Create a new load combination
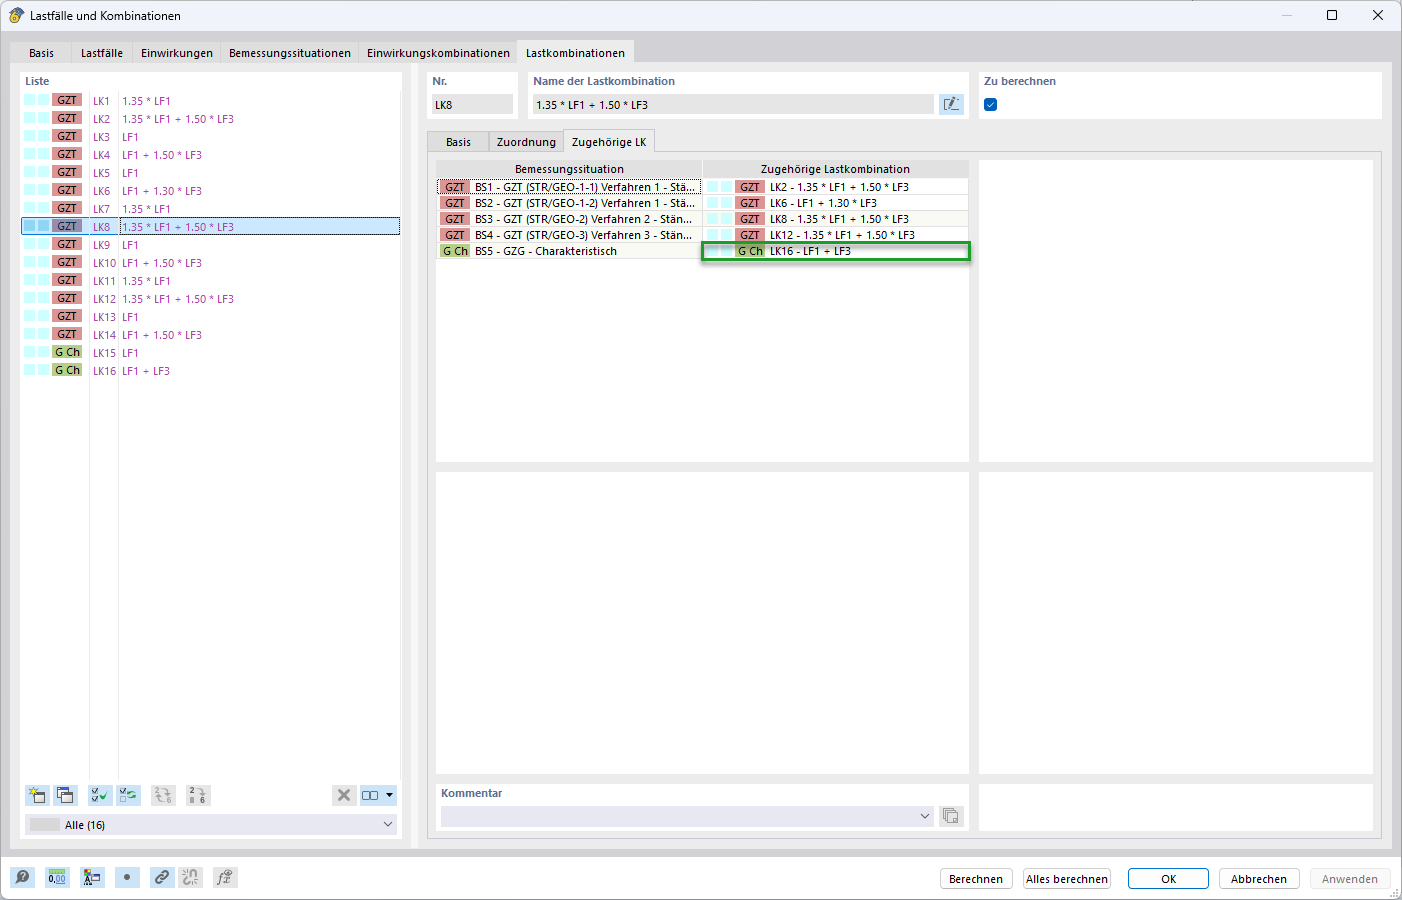The width and height of the screenshot is (1402, 900). point(37,795)
